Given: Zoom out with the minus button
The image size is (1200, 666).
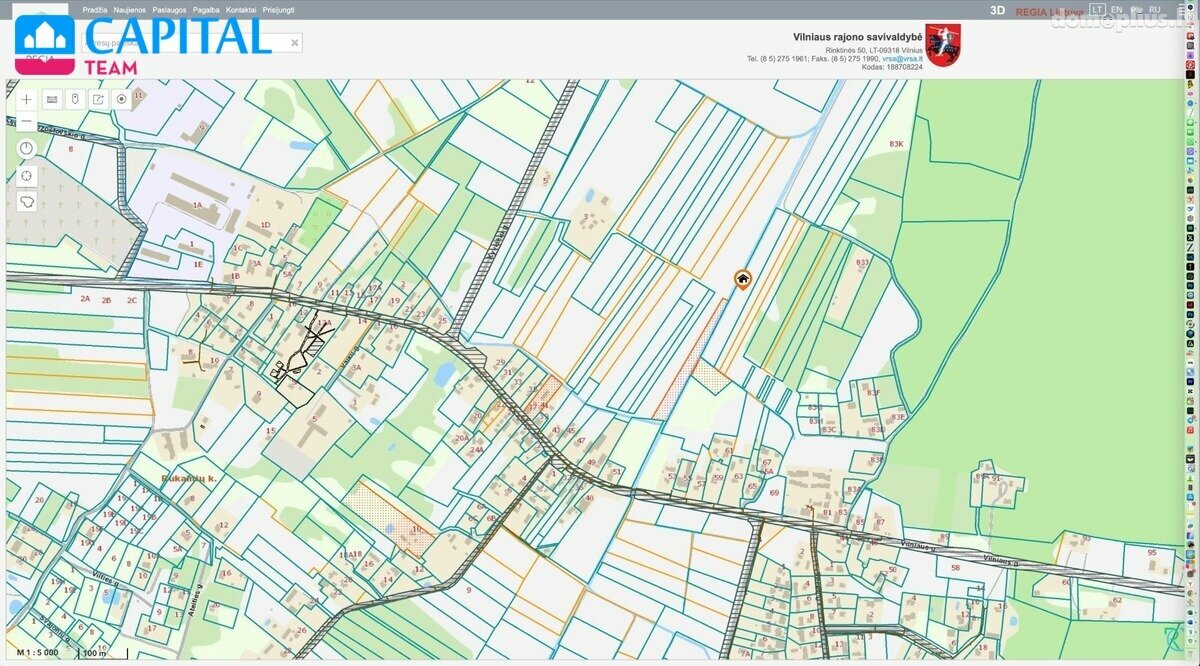Looking at the screenshot, I should tap(26, 121).
